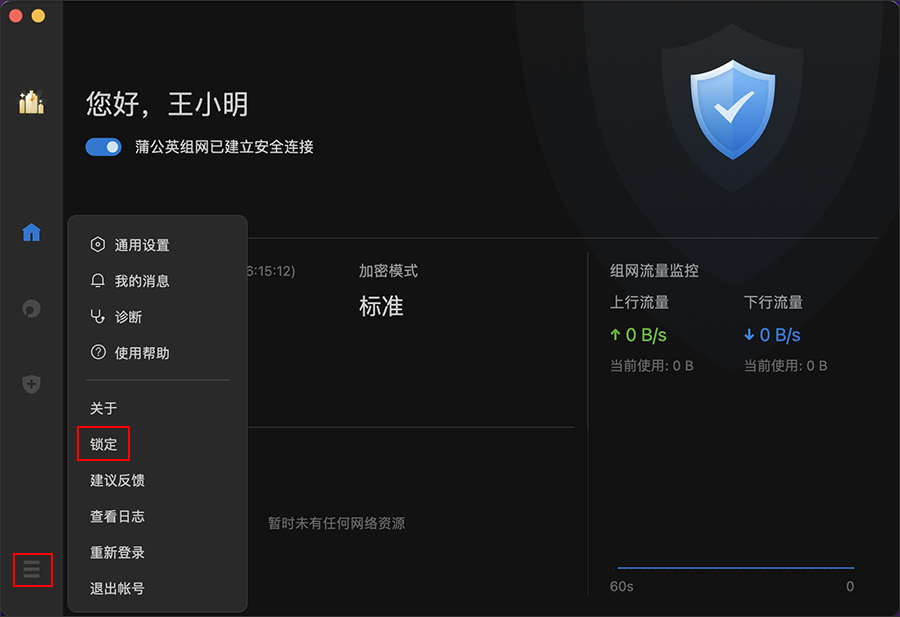Click the bell icon beside 我的消息
Viewport: 900px width, 617px height.
98,280
